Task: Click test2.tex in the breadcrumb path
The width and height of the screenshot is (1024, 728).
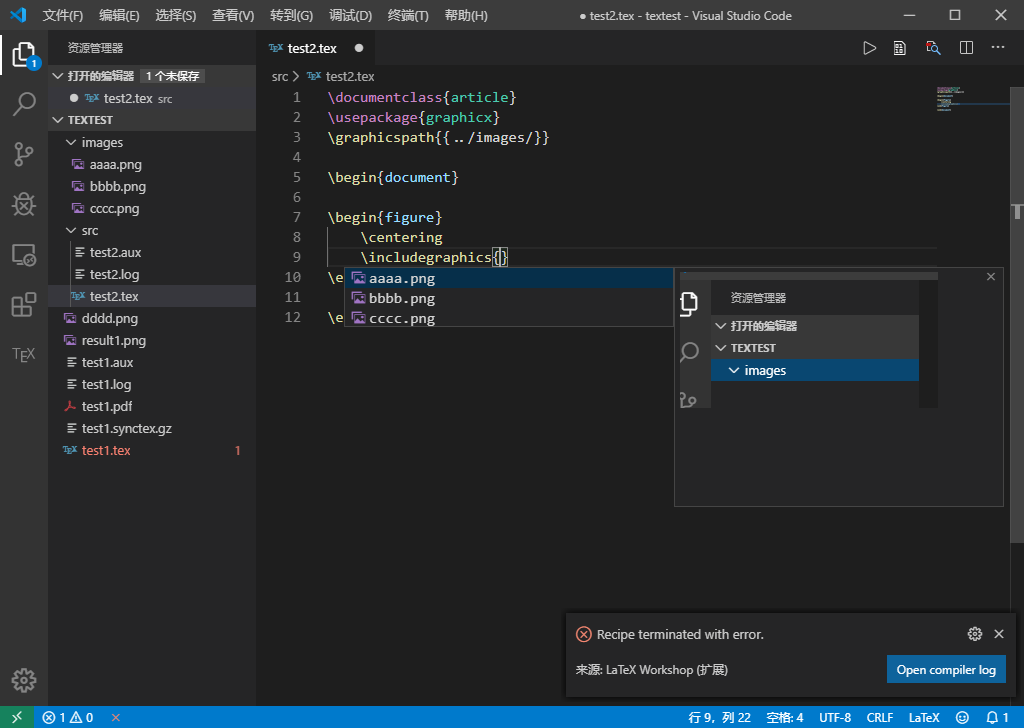Action: click(x=350, y=76)
